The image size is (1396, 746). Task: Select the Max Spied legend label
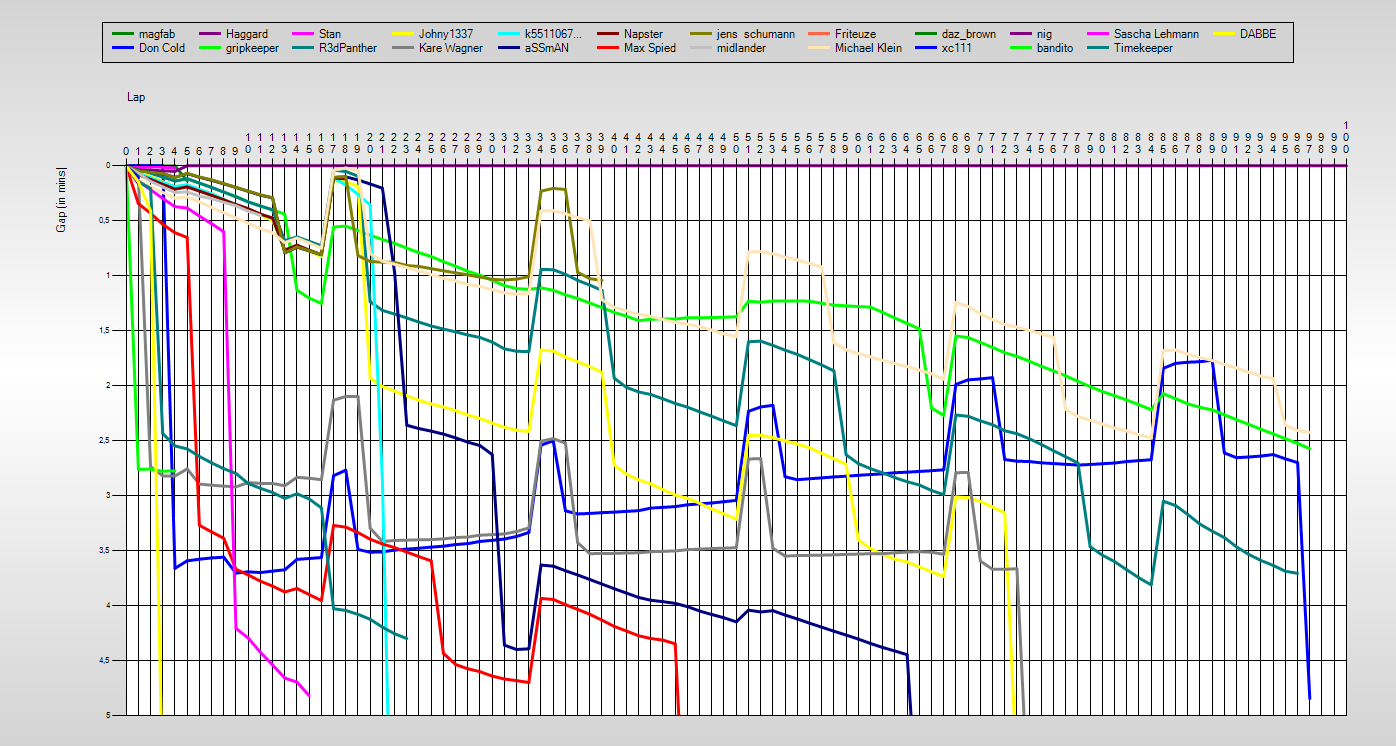pos(650,48)
